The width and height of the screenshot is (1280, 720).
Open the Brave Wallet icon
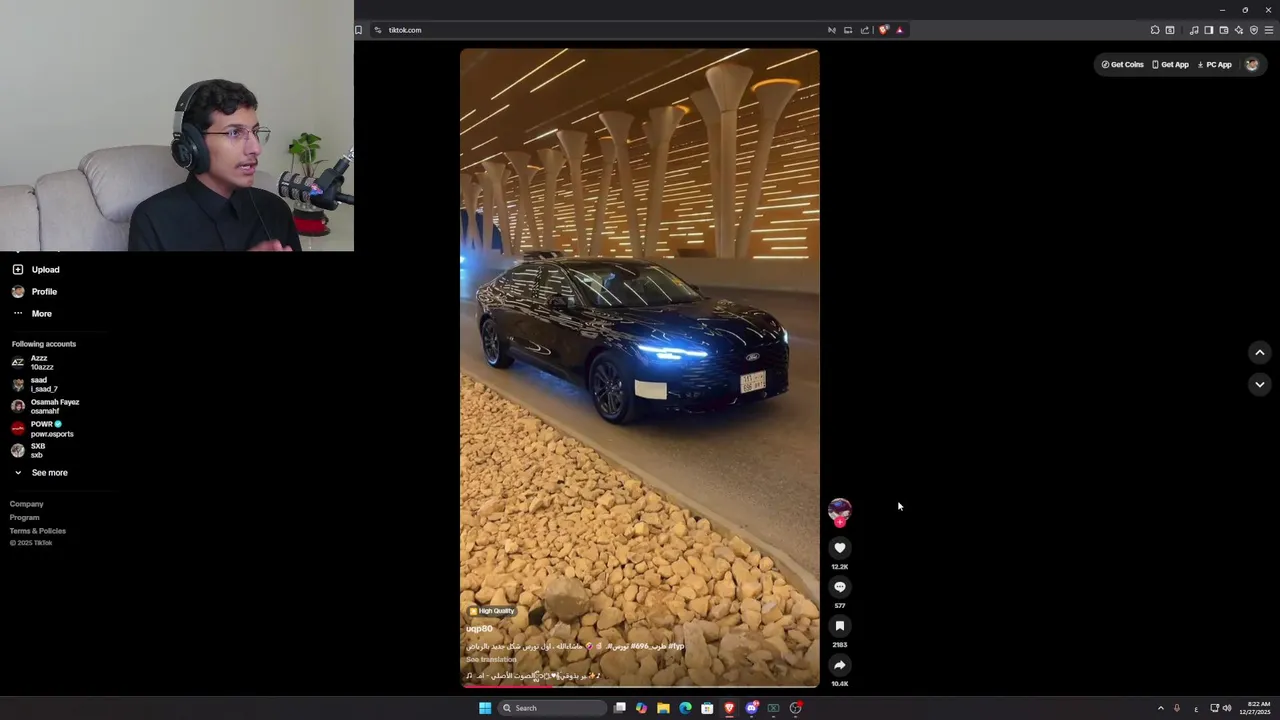(x=1224, y=30)
